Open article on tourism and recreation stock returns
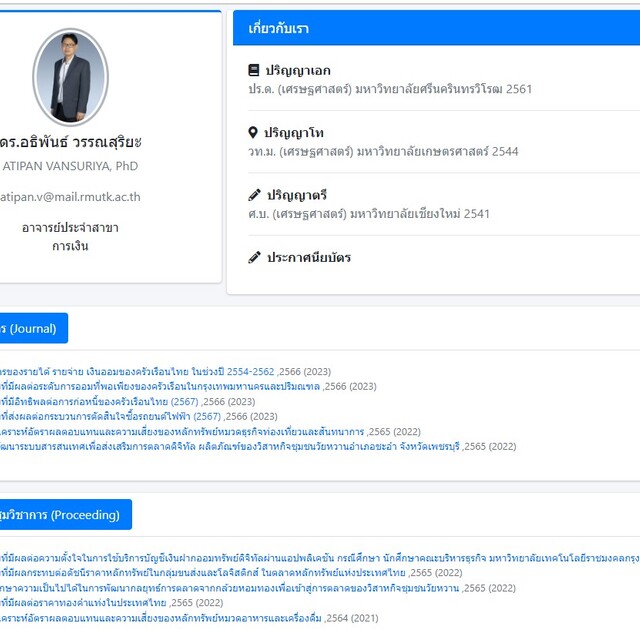640x640 pixels. (x=182, y=431)
